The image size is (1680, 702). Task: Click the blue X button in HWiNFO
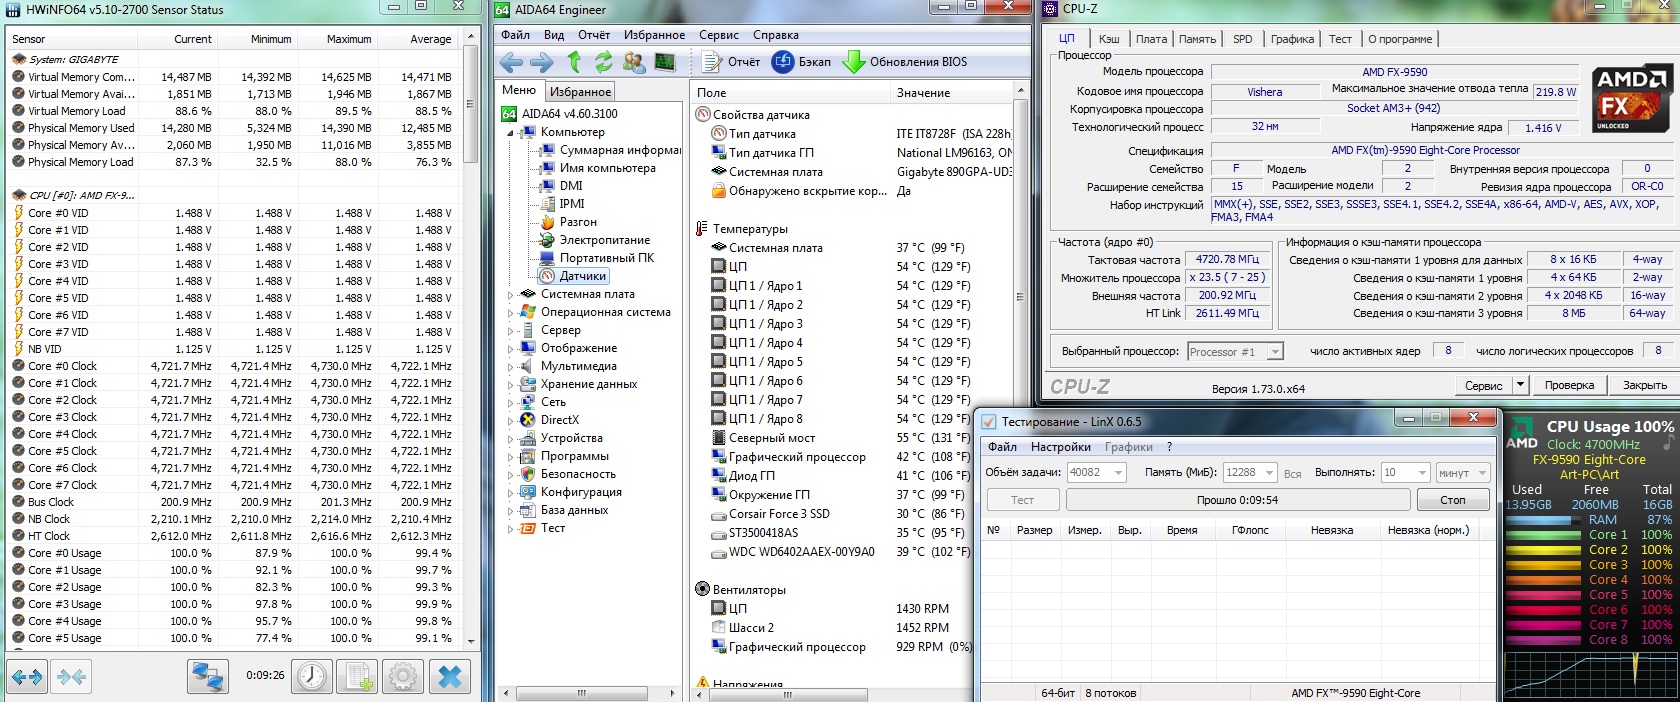[450, 676]
